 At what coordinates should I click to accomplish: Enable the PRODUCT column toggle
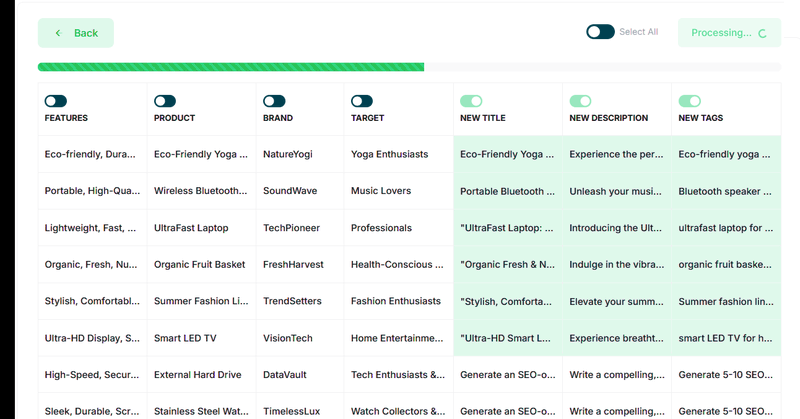165,101
